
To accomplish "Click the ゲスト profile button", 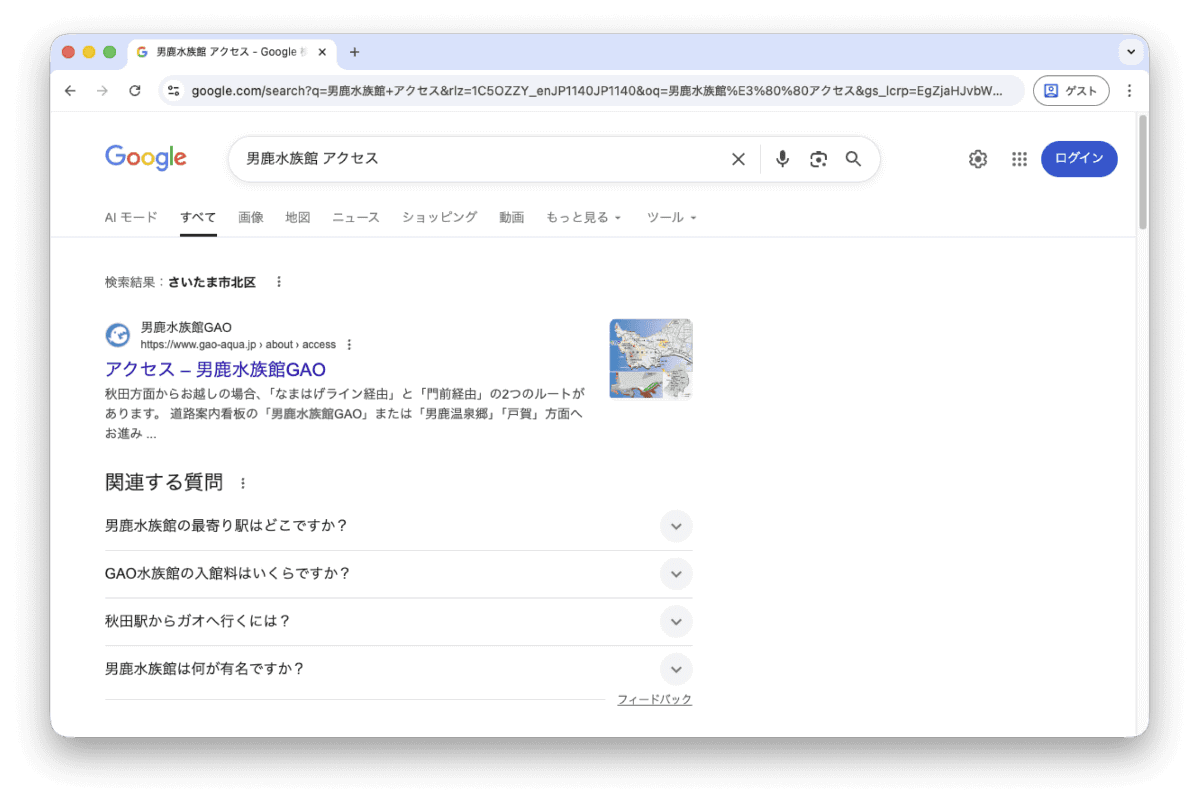I will pos(1071,91).
